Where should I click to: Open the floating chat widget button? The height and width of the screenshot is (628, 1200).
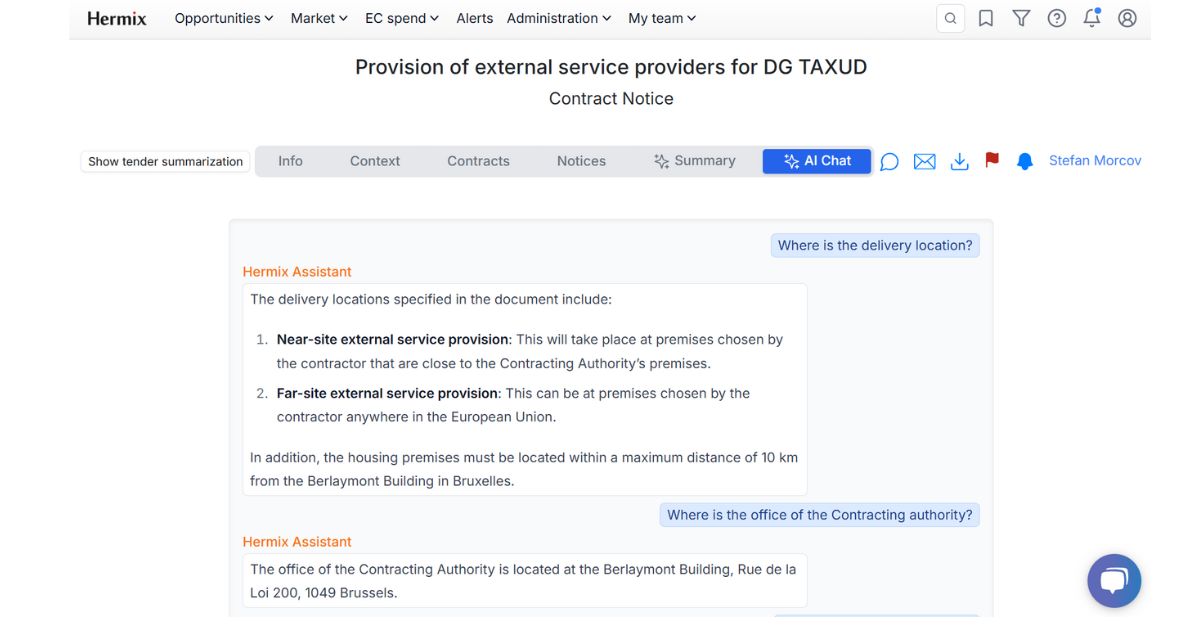coord(1114,581)
